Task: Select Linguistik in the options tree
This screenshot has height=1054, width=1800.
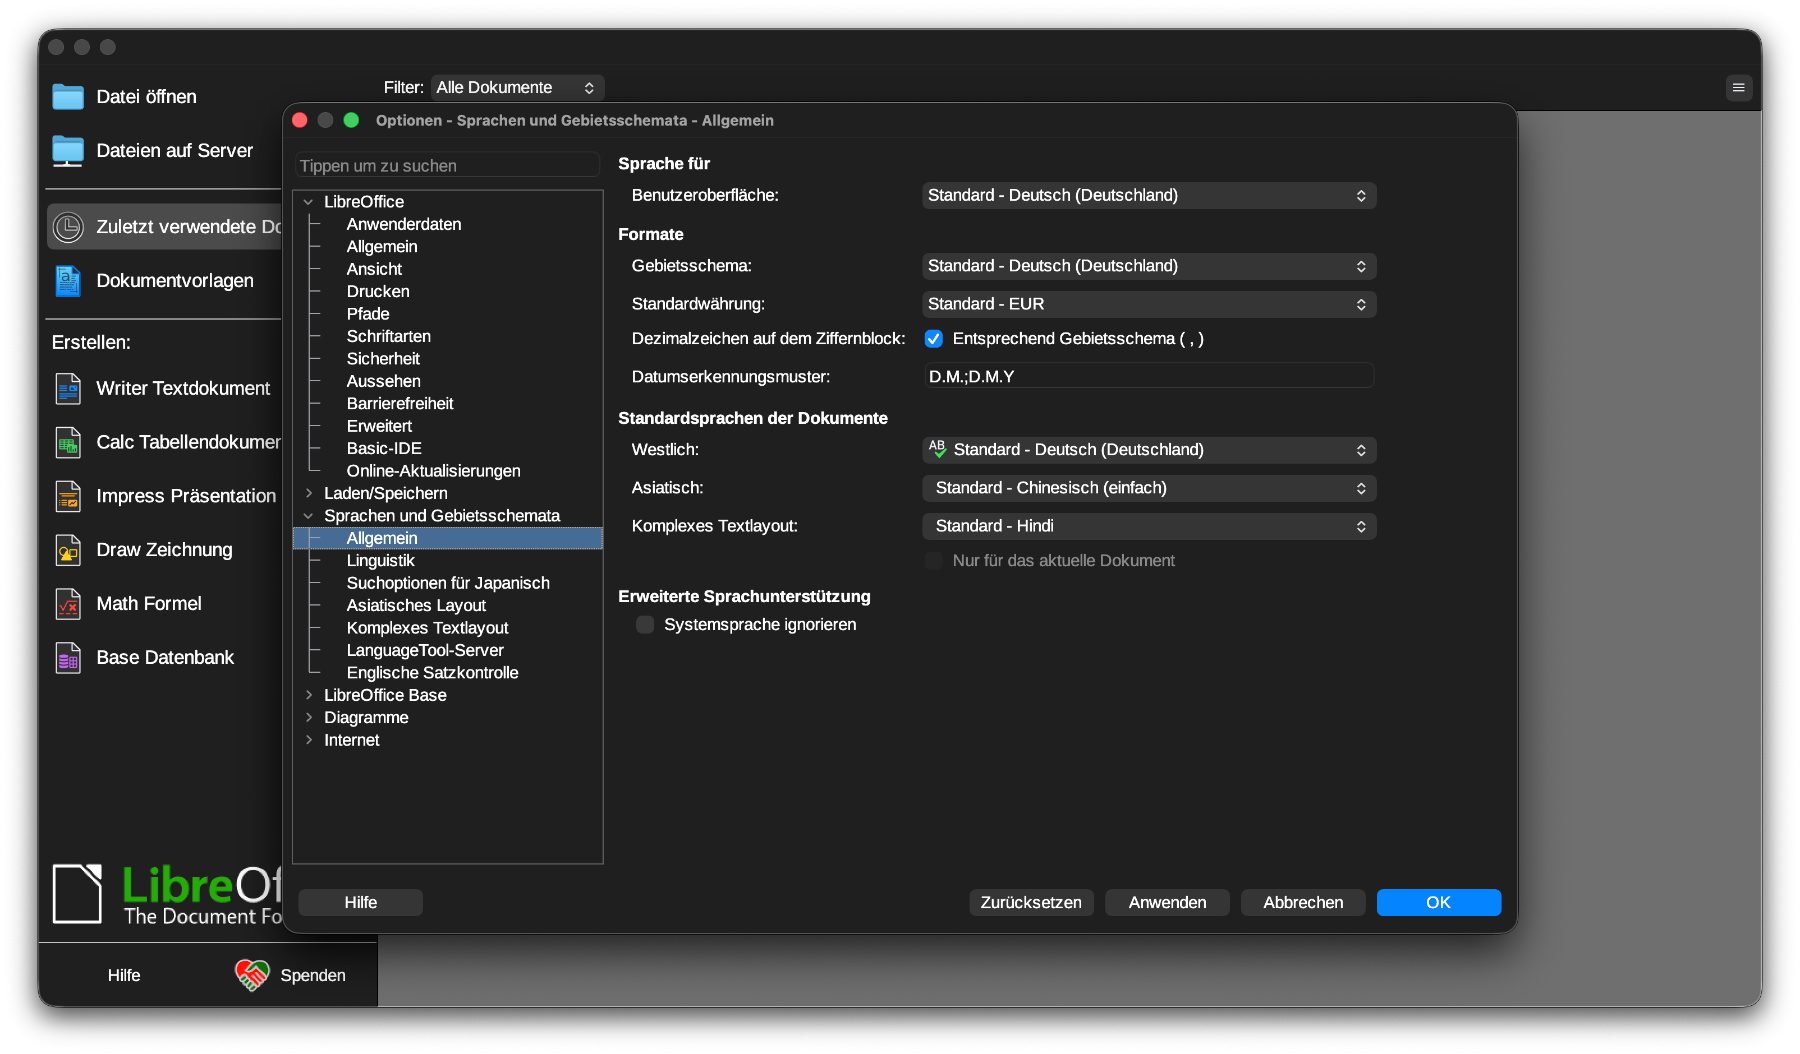Action: 380,561
